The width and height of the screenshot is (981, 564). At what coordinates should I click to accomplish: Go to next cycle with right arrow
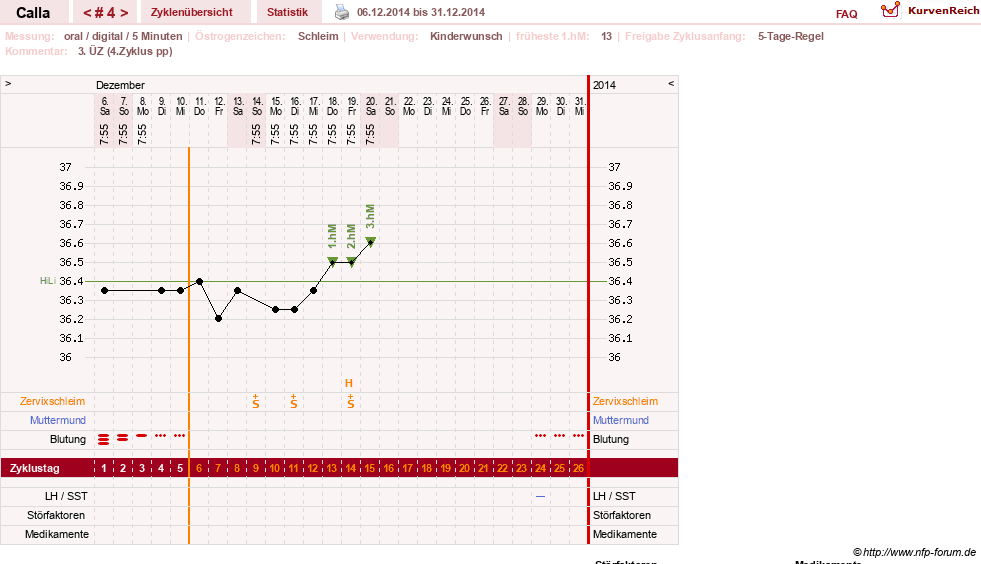[124, 13]
